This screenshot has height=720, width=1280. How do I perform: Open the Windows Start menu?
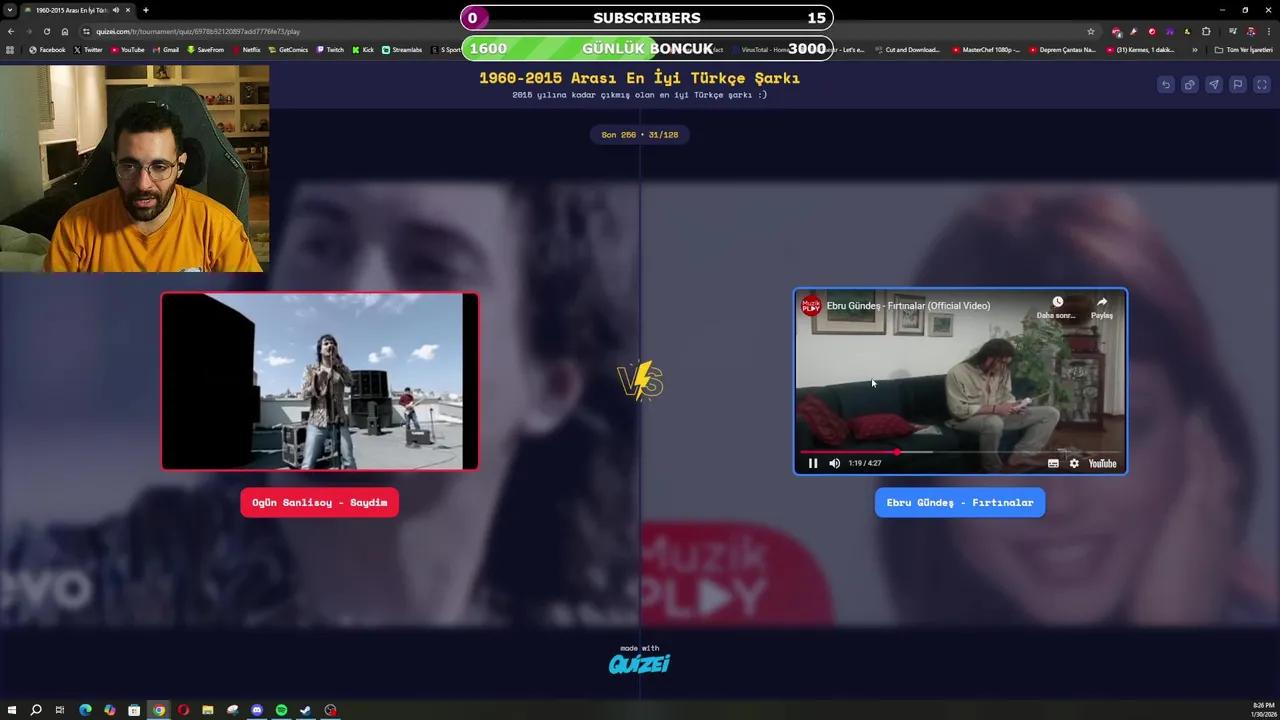pyautogui.click(x=11, y=710)
